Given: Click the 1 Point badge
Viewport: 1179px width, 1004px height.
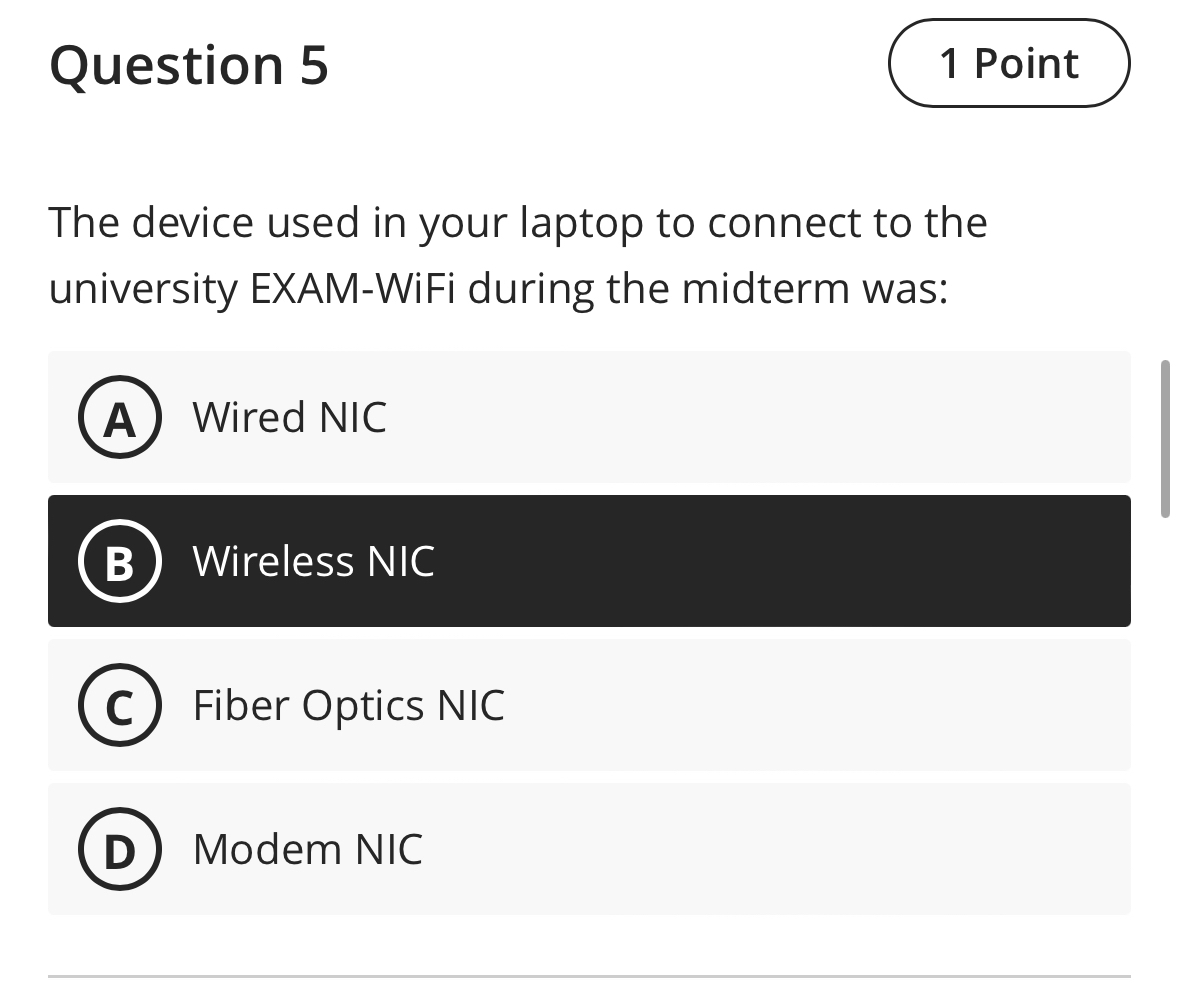Looking at the screenshot, I should click(1008, 63).
